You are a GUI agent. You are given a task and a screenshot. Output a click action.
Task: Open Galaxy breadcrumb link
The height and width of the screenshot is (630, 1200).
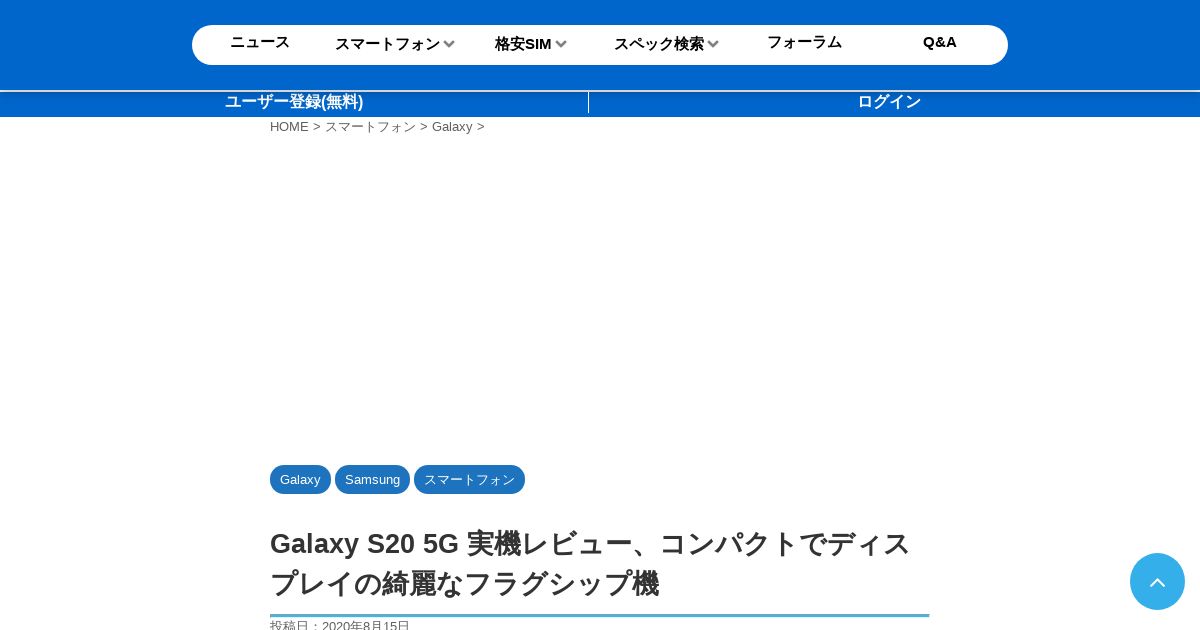(x=452, y=127)
